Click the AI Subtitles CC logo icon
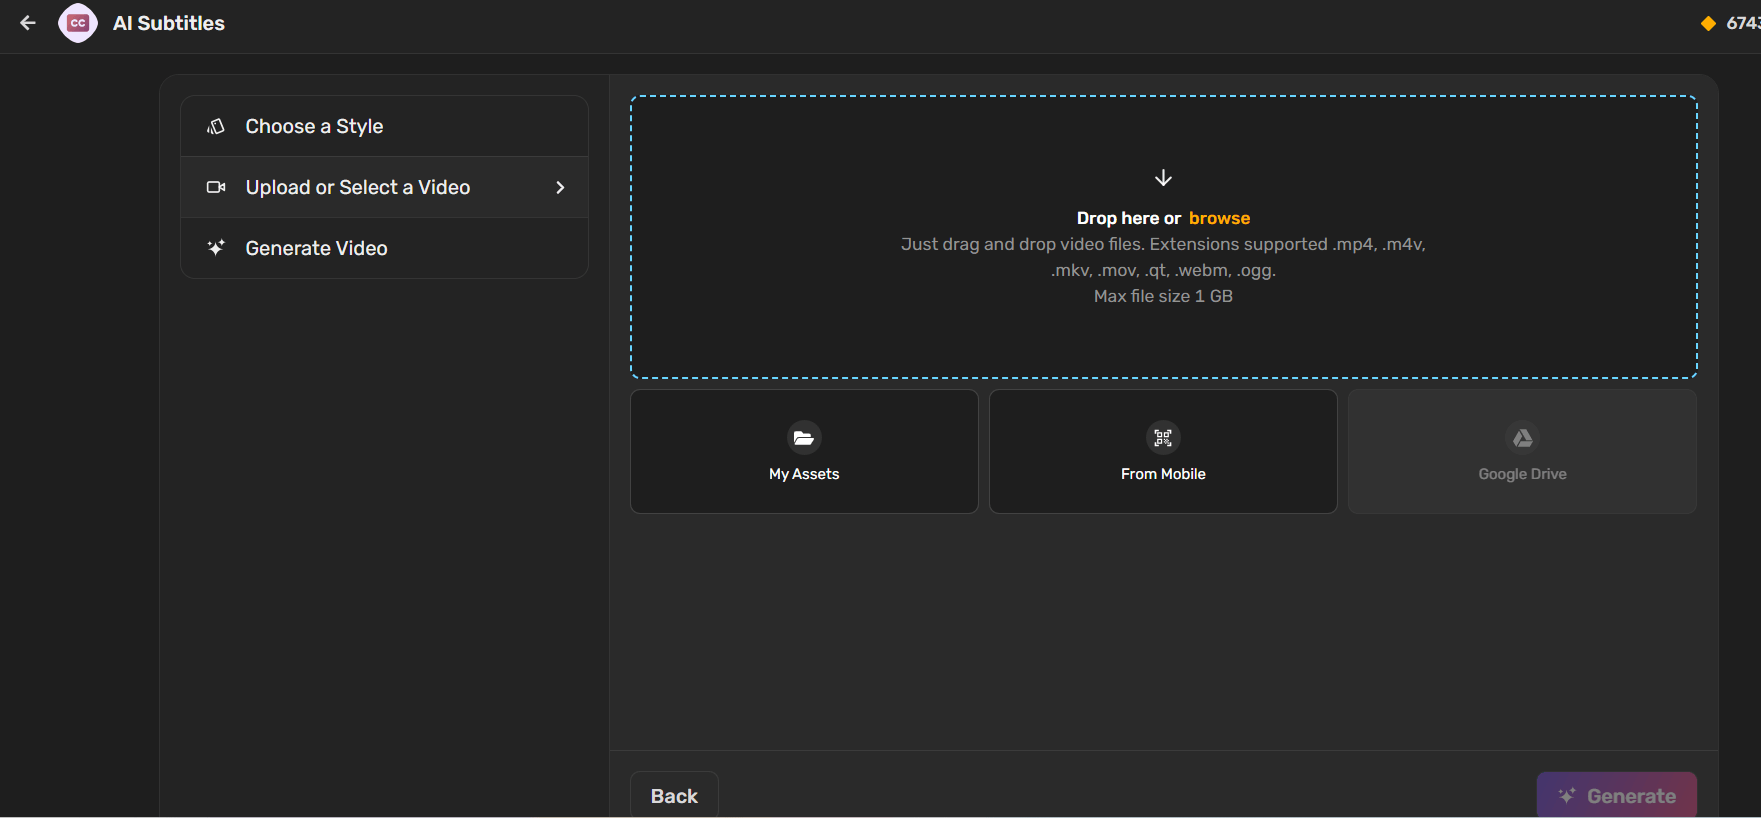Screen dimensions: 1761x818 [x=78, y=23]
